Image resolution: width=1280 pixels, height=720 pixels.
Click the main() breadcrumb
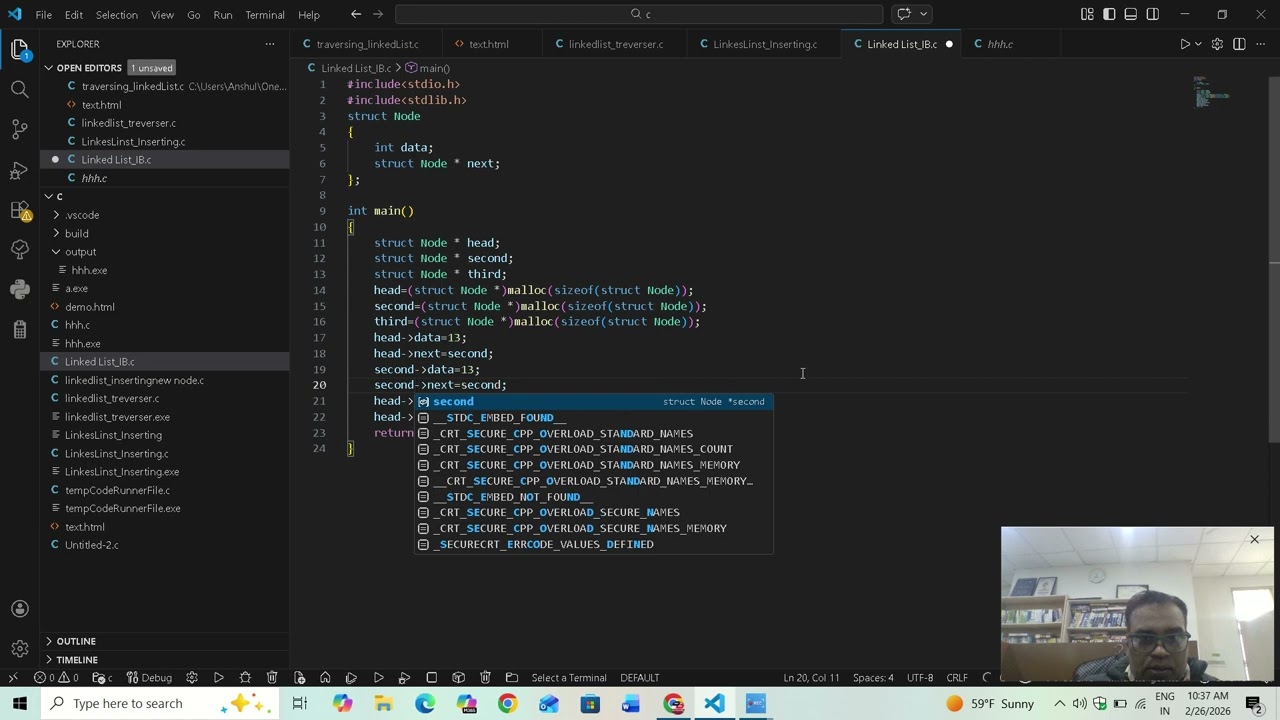pos(428,68)
